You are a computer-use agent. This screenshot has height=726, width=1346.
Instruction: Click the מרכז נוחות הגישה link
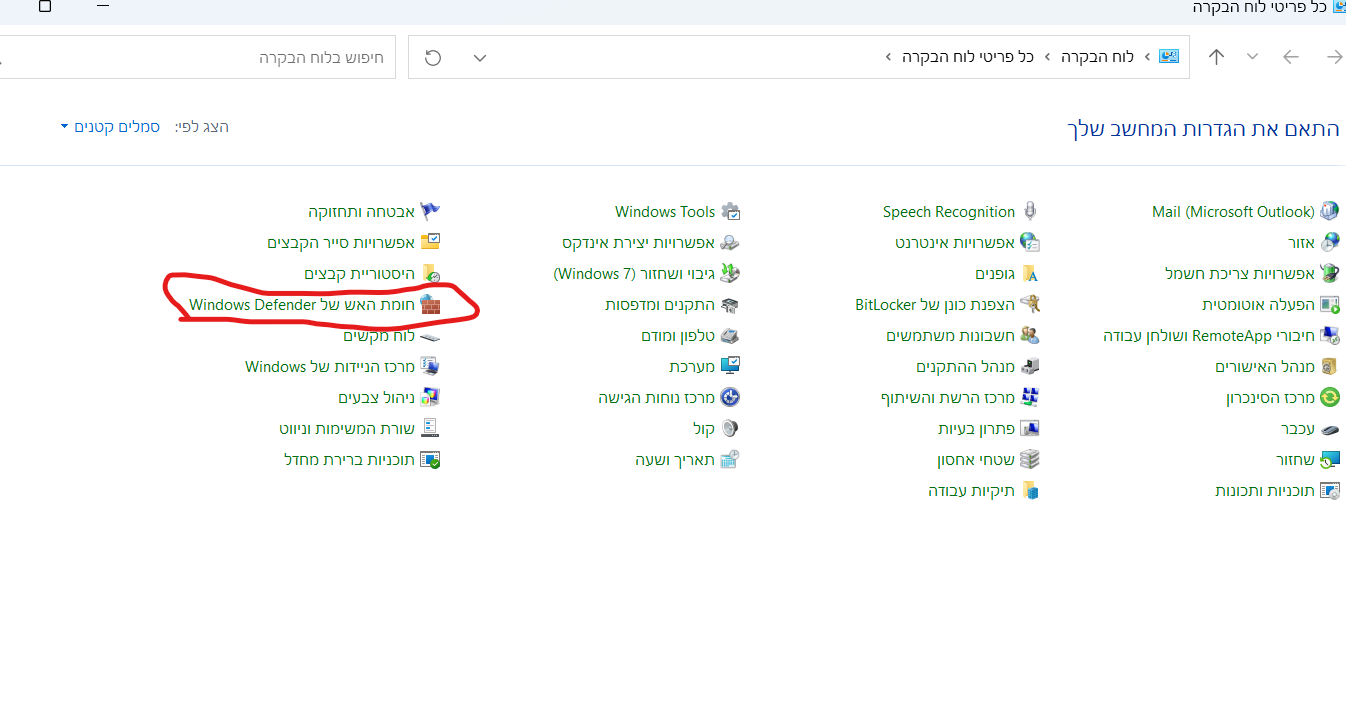coord(656,397)
